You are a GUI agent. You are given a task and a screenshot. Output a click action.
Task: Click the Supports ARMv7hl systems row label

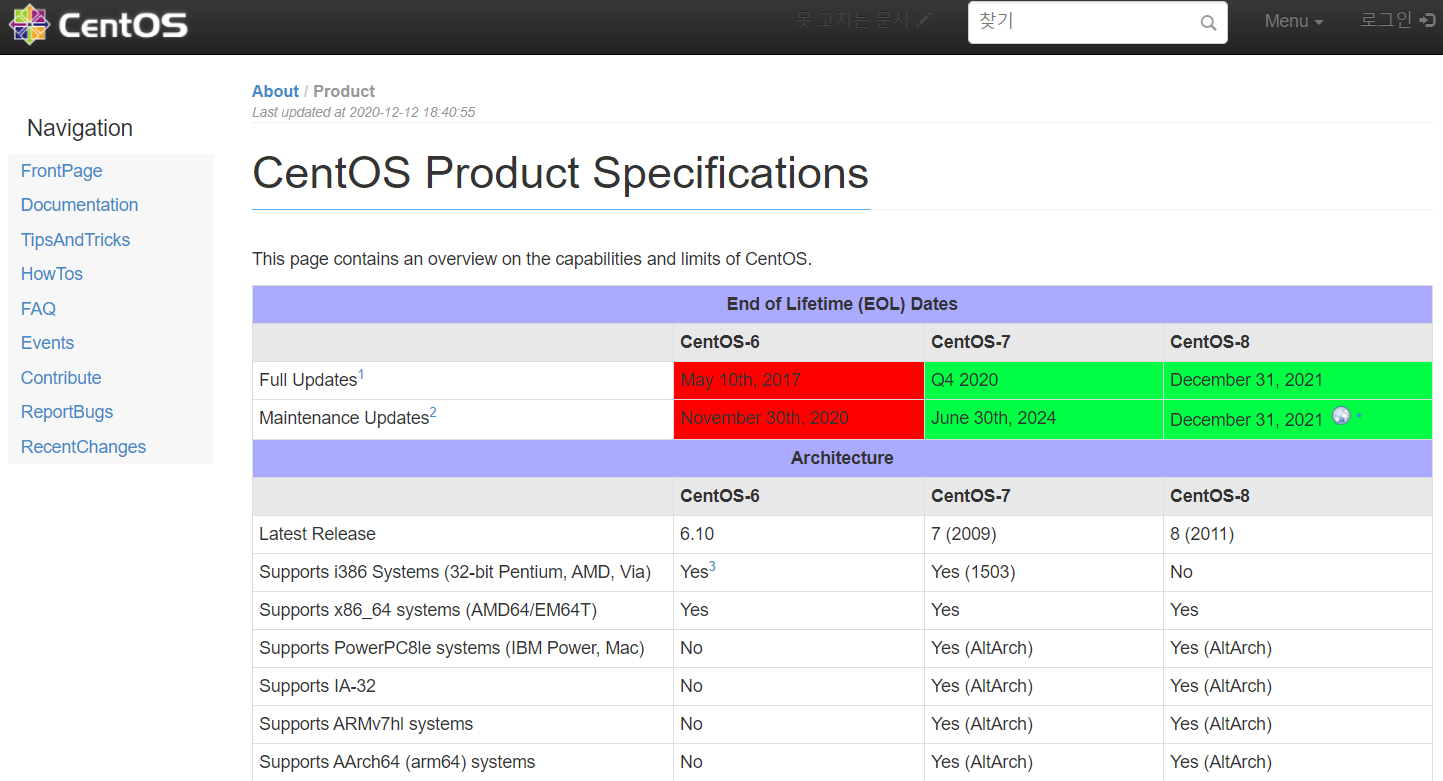pos(366,724)
